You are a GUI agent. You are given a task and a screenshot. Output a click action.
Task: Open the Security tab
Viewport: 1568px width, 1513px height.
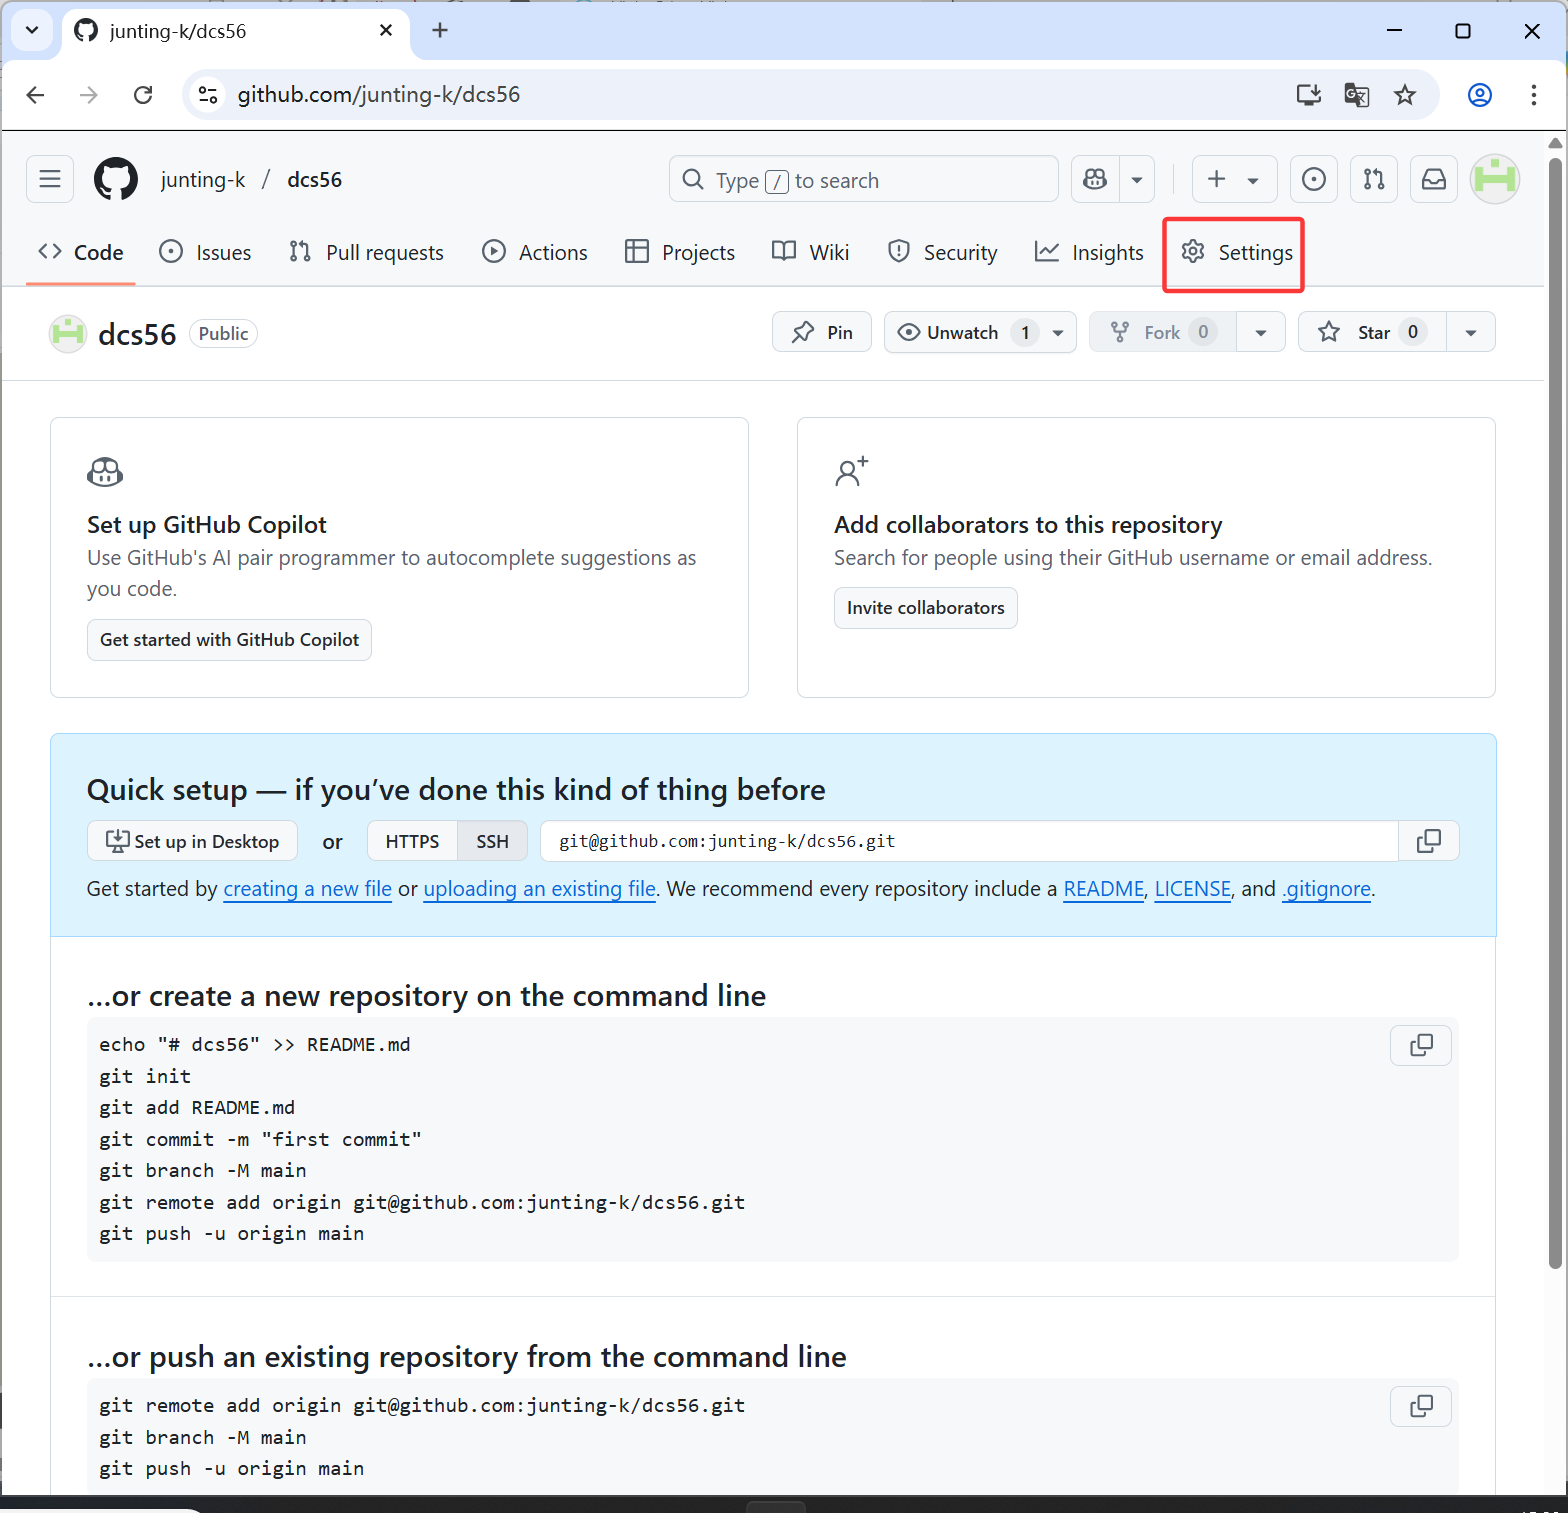pyautogui.click(x=942, y=253)
